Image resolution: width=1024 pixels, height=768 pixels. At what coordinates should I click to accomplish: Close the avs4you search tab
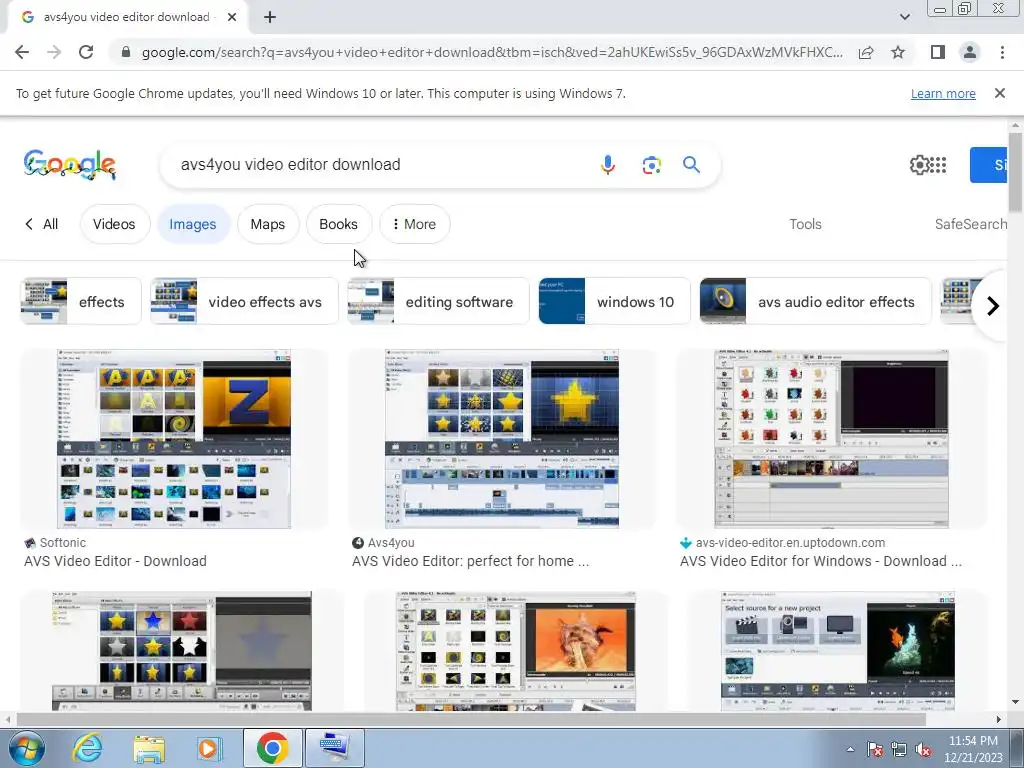pyautogui.click(x=231, y=18)
